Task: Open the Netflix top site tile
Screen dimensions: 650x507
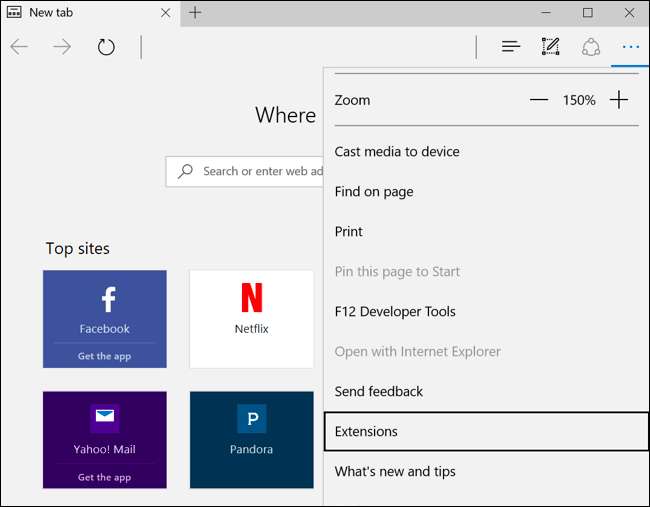Action: click(251, 318)
